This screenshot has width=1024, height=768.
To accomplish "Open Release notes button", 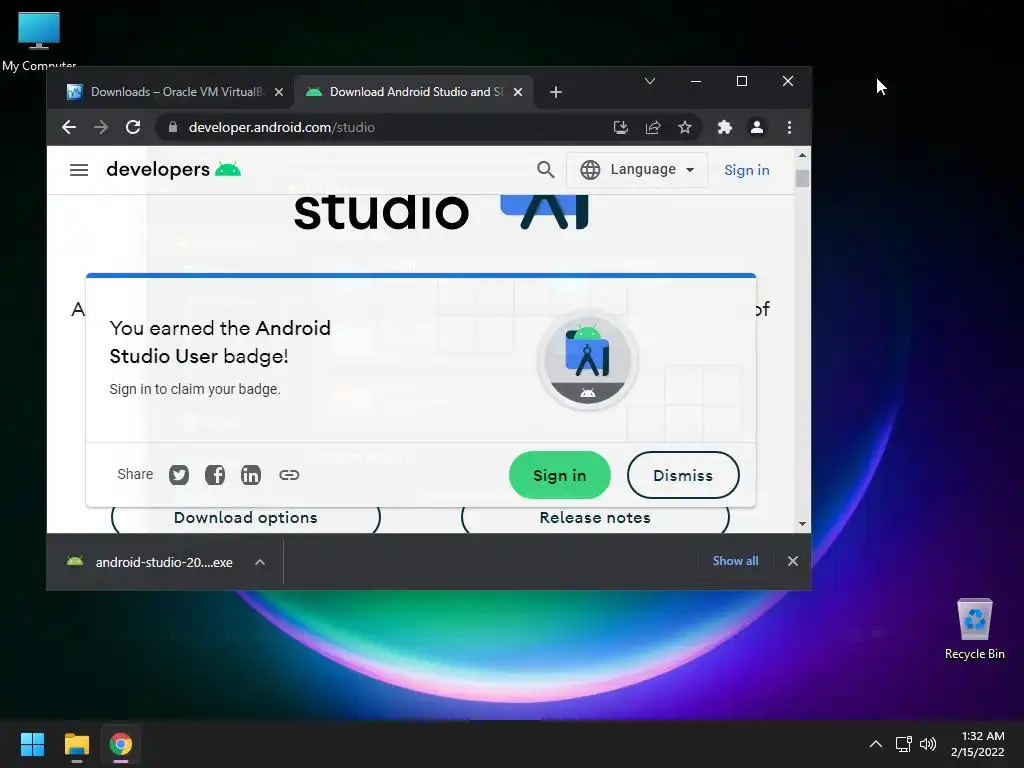I will point(595,518).
